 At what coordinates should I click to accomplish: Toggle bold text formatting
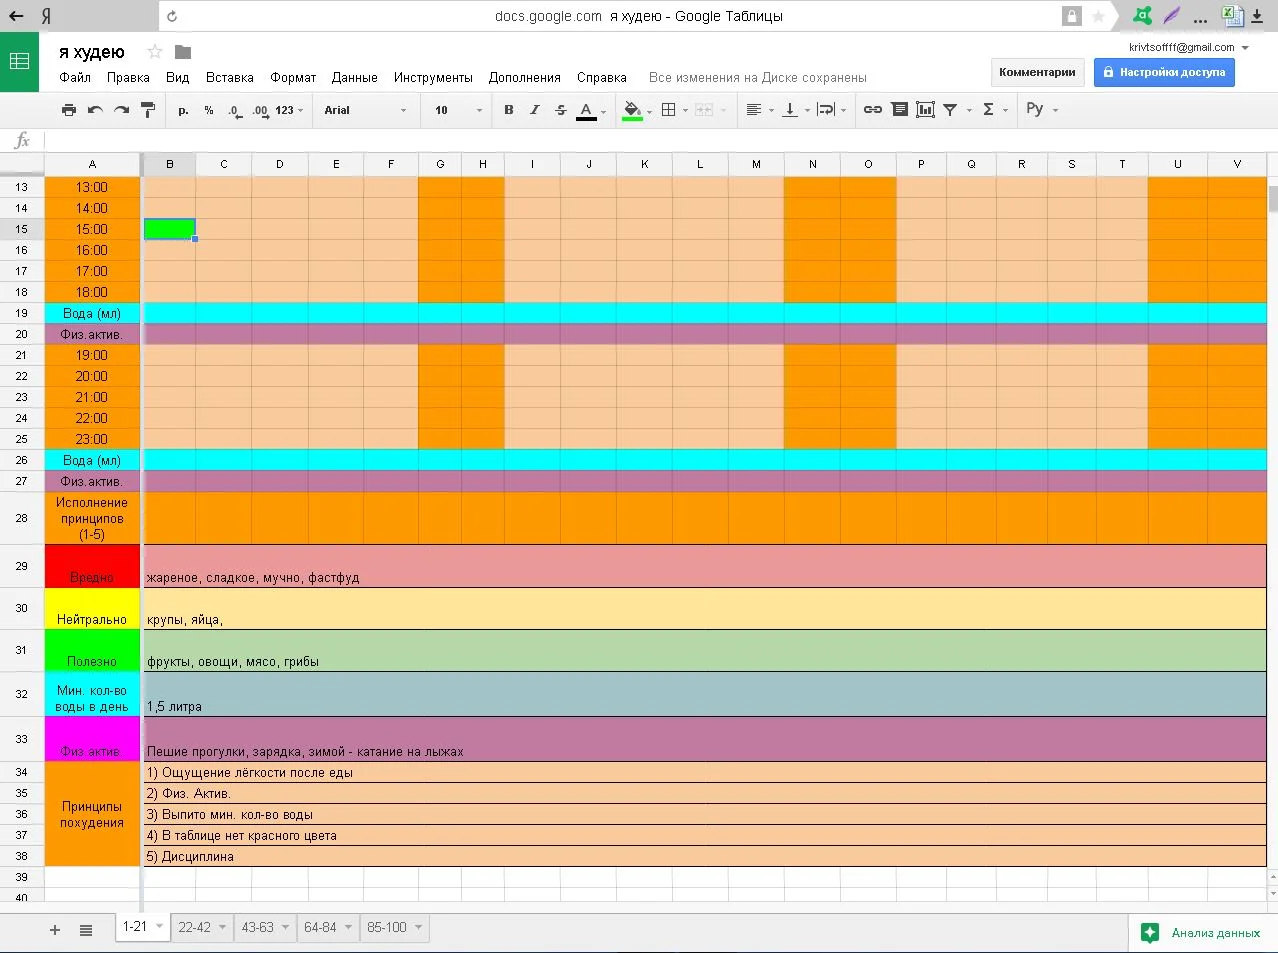(508, 110)
